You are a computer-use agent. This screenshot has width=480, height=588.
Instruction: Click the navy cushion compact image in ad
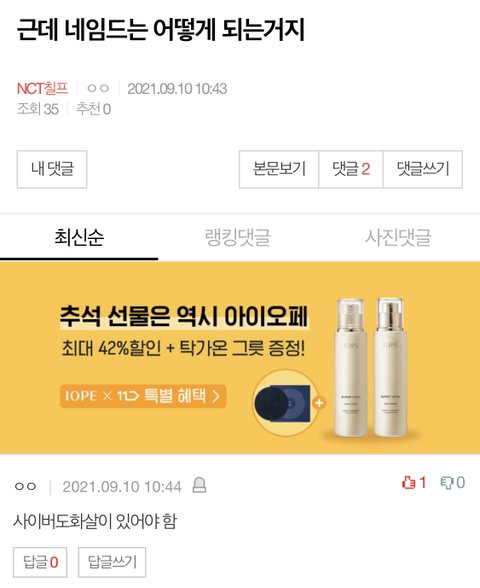point(282,404)
